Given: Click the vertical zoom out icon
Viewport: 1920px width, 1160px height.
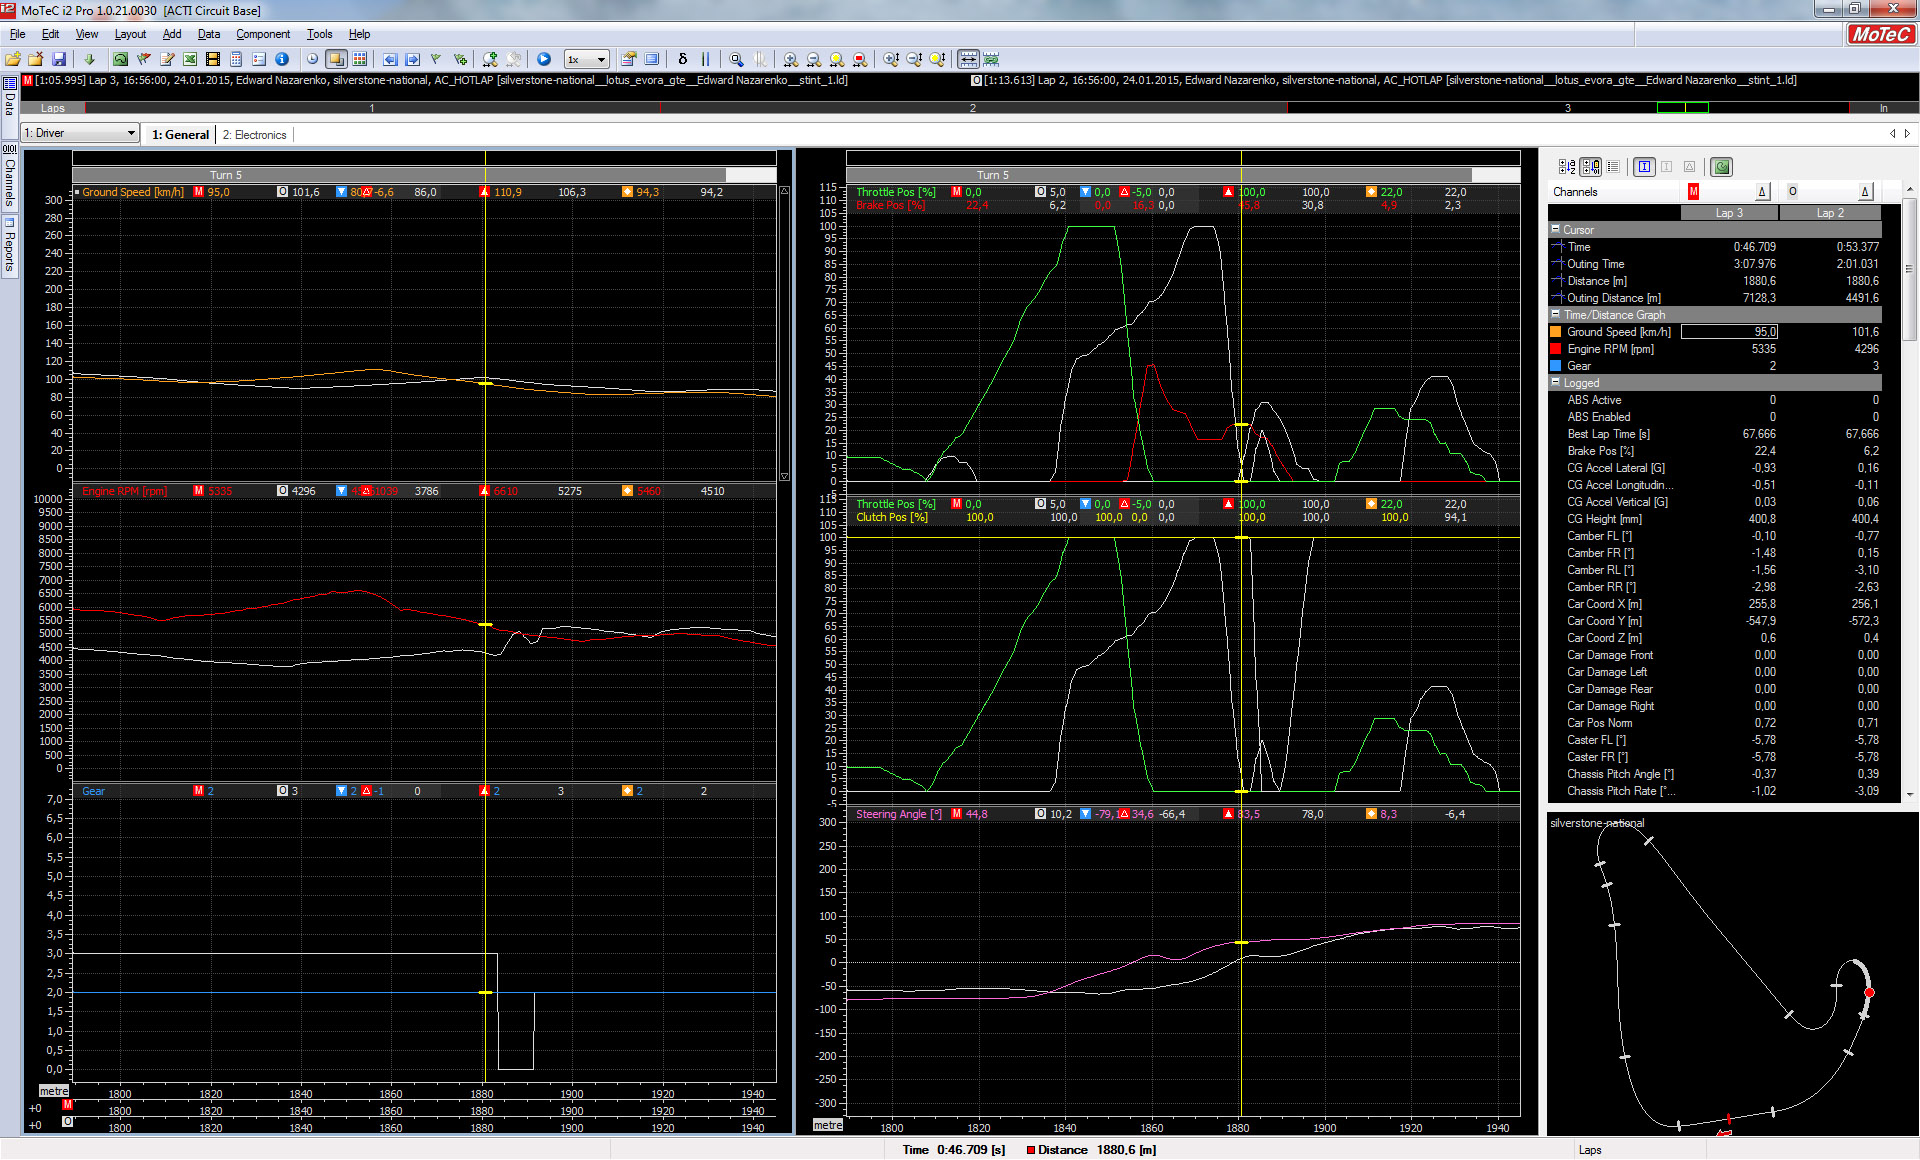Looking at the screenshot, I should [x=914, y=59].
